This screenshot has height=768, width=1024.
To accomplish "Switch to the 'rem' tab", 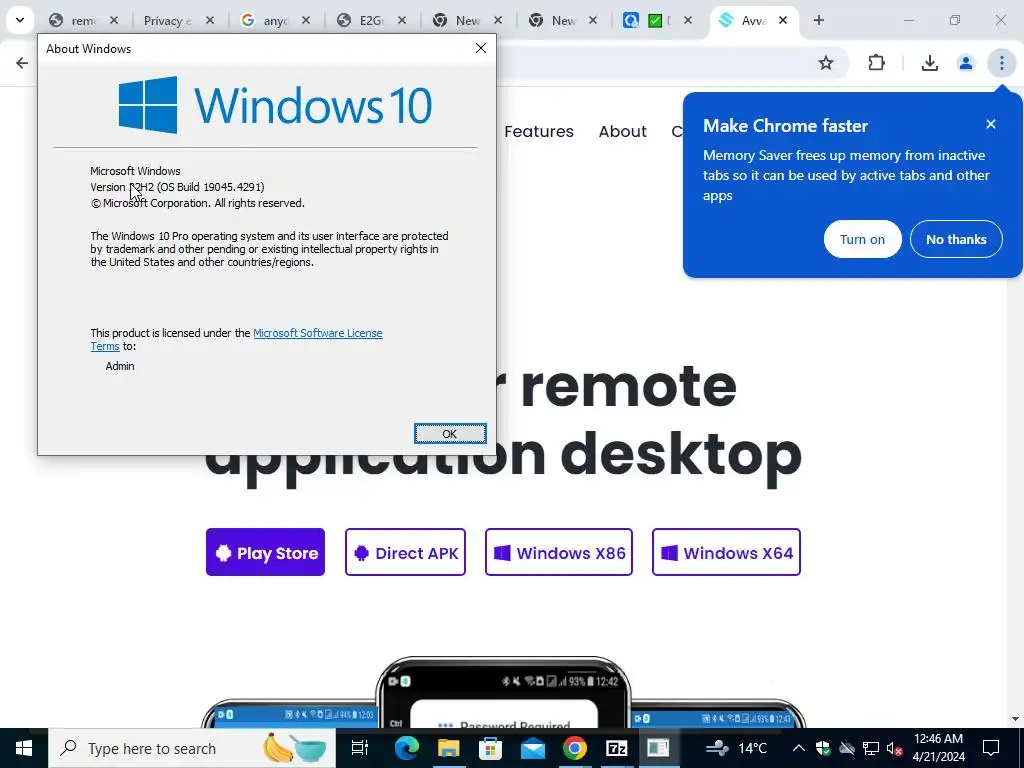I will [x=75, y=21].
